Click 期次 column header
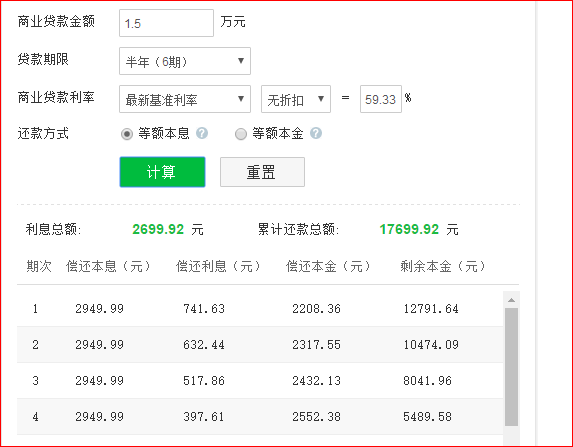Viewport: 573px width, 447px height. point(39,266)
